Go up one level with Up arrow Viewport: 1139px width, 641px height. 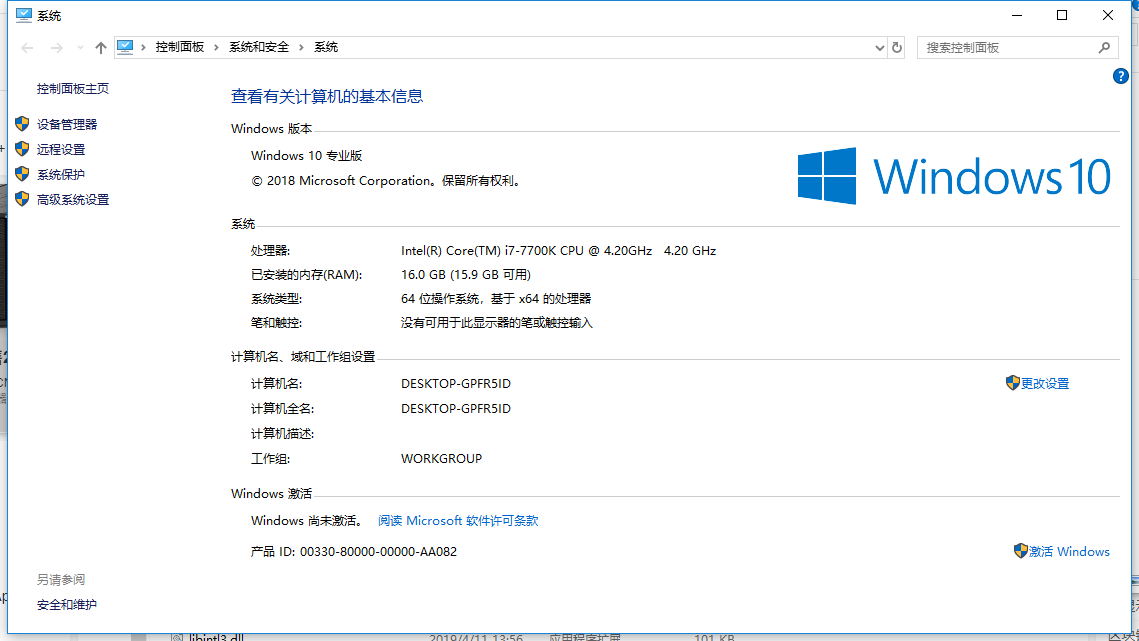tap(100, 47)
